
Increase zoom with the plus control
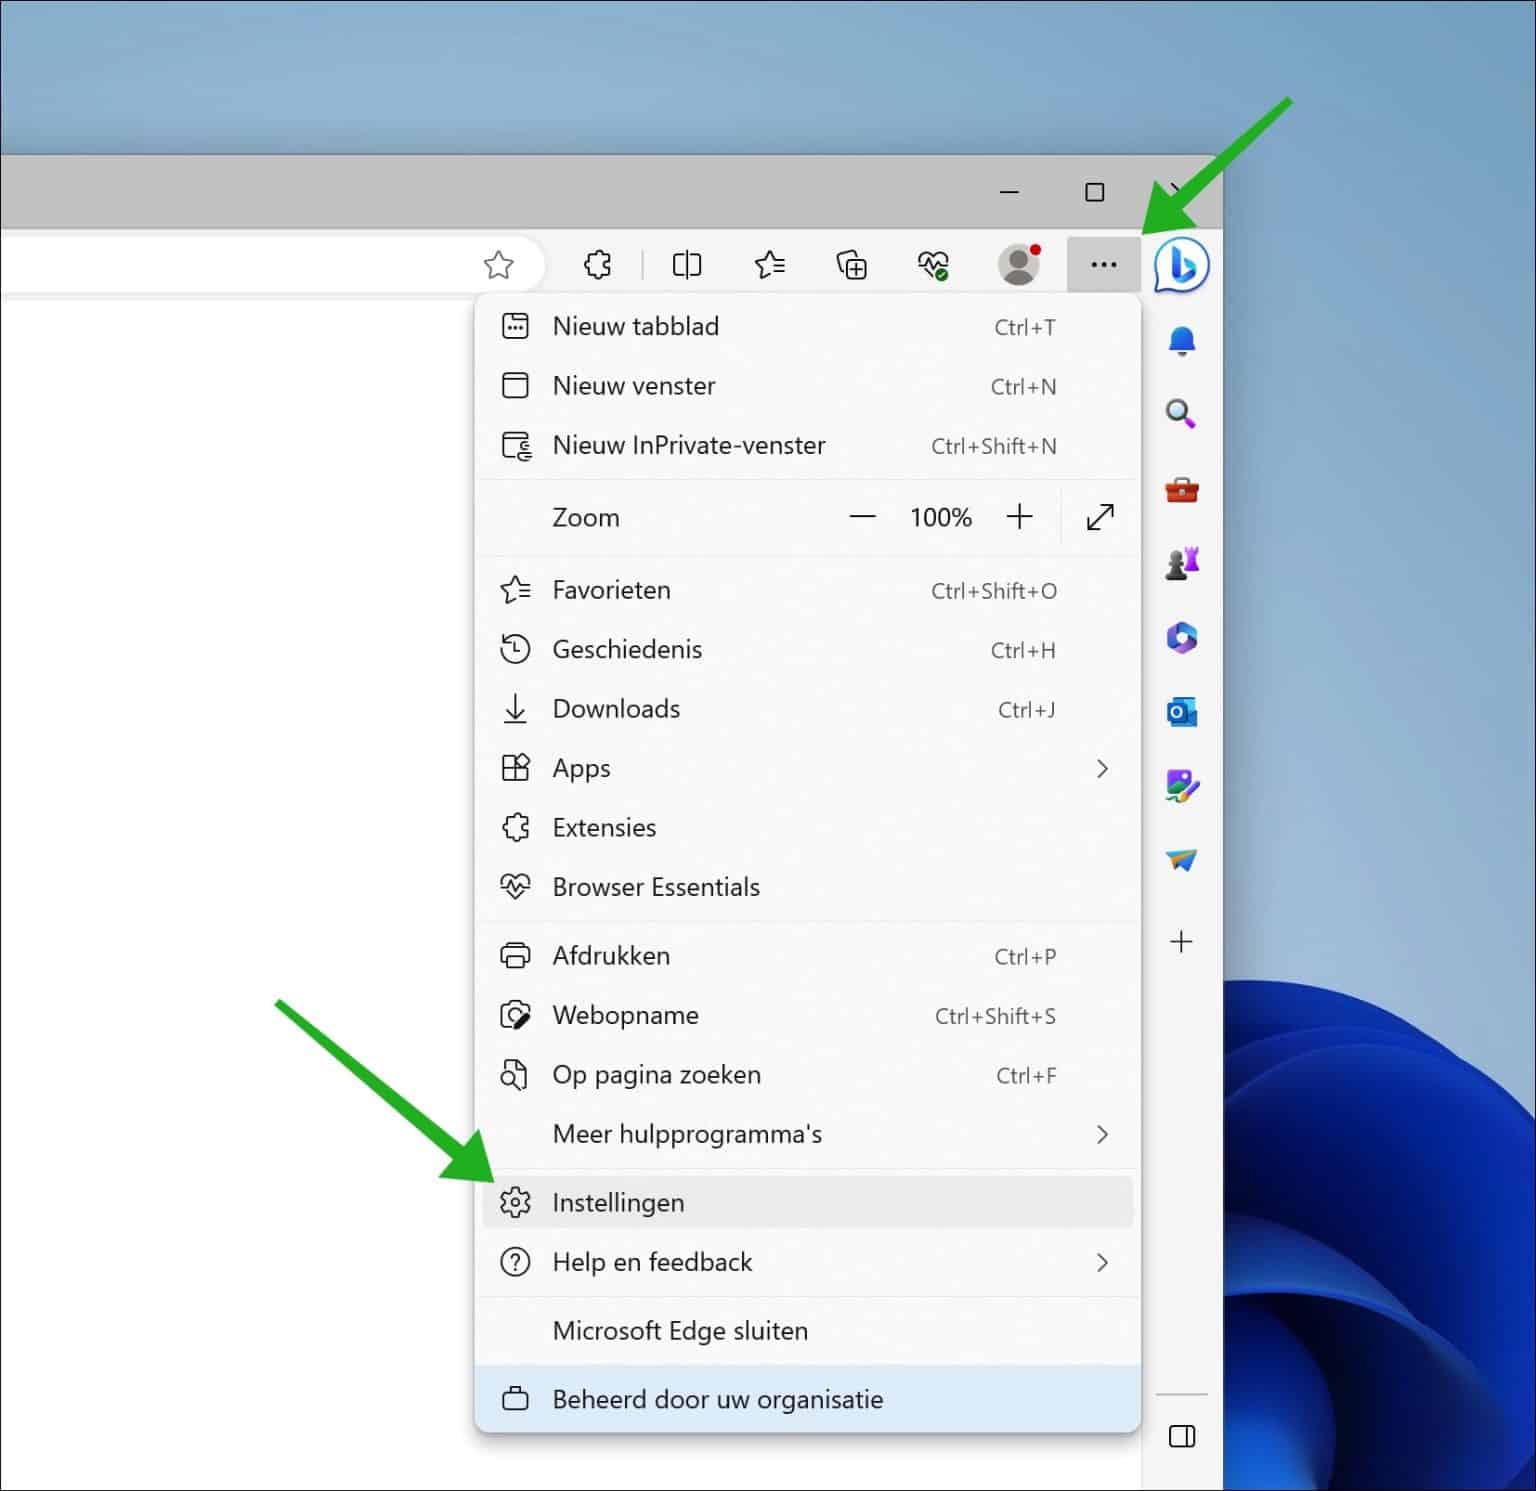1020,516
